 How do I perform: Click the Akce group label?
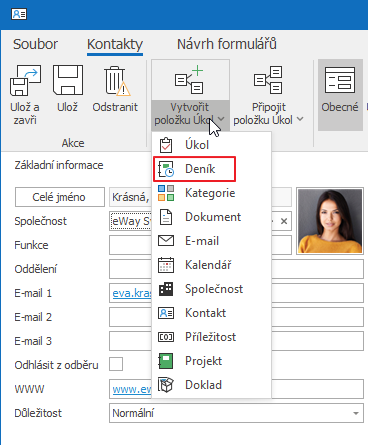pyautogui.click(x=73, y=143)
